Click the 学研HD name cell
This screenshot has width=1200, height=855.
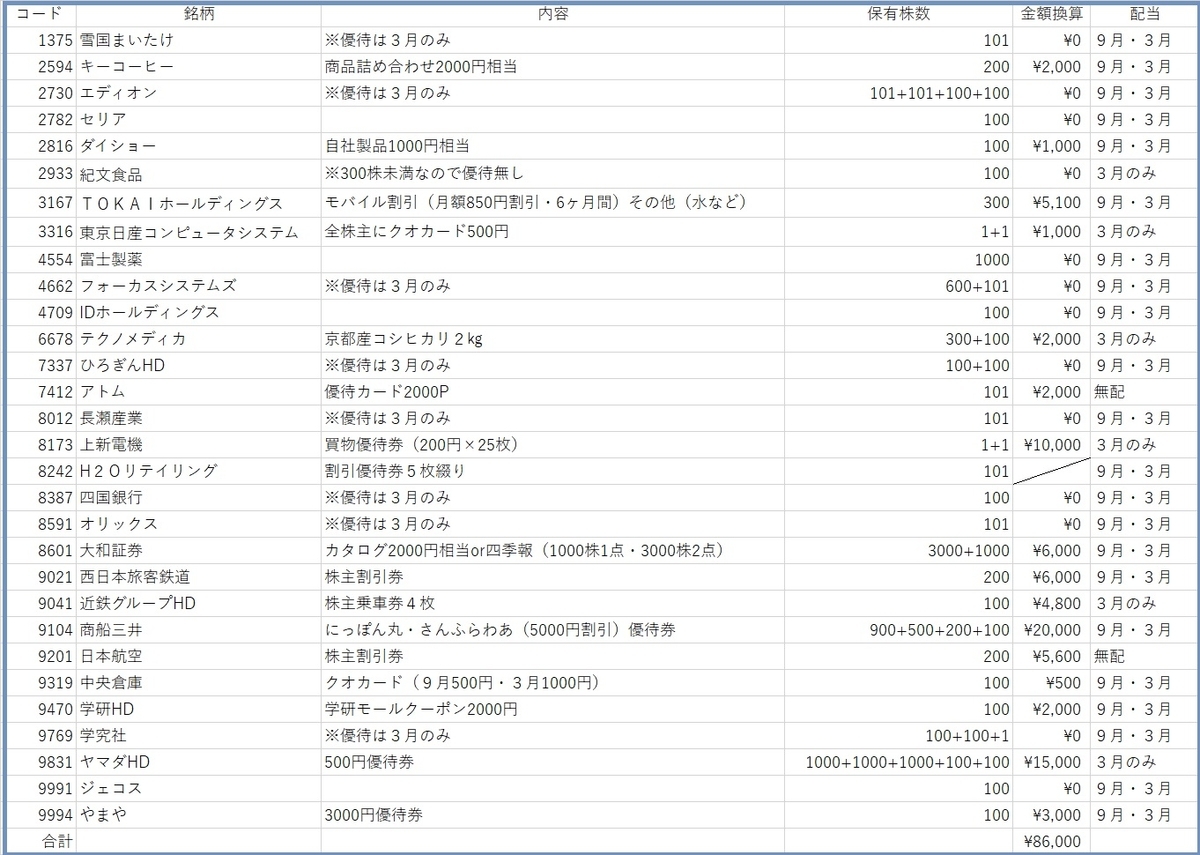199,709
